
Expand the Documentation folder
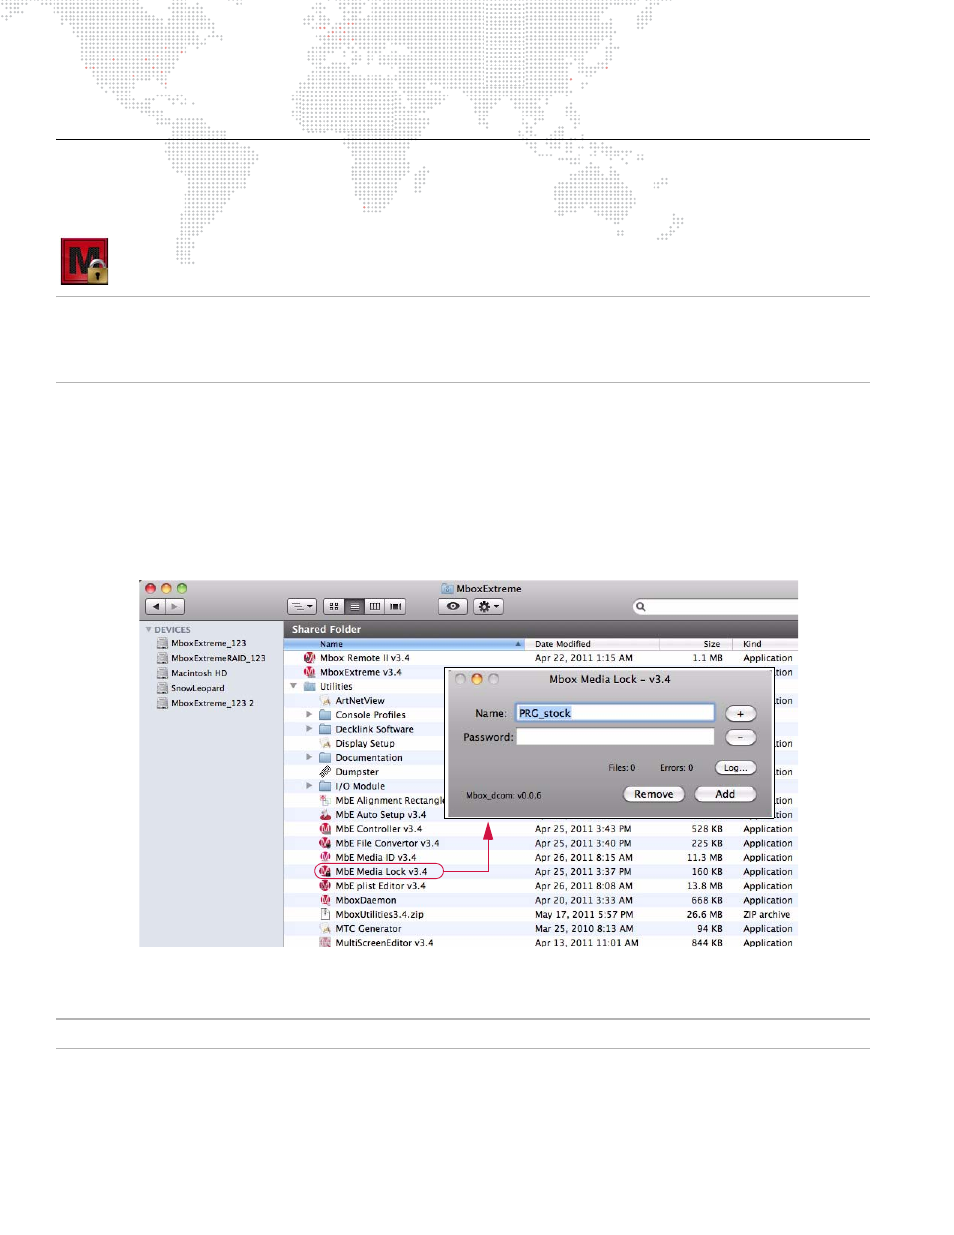[x=309, y=757]
